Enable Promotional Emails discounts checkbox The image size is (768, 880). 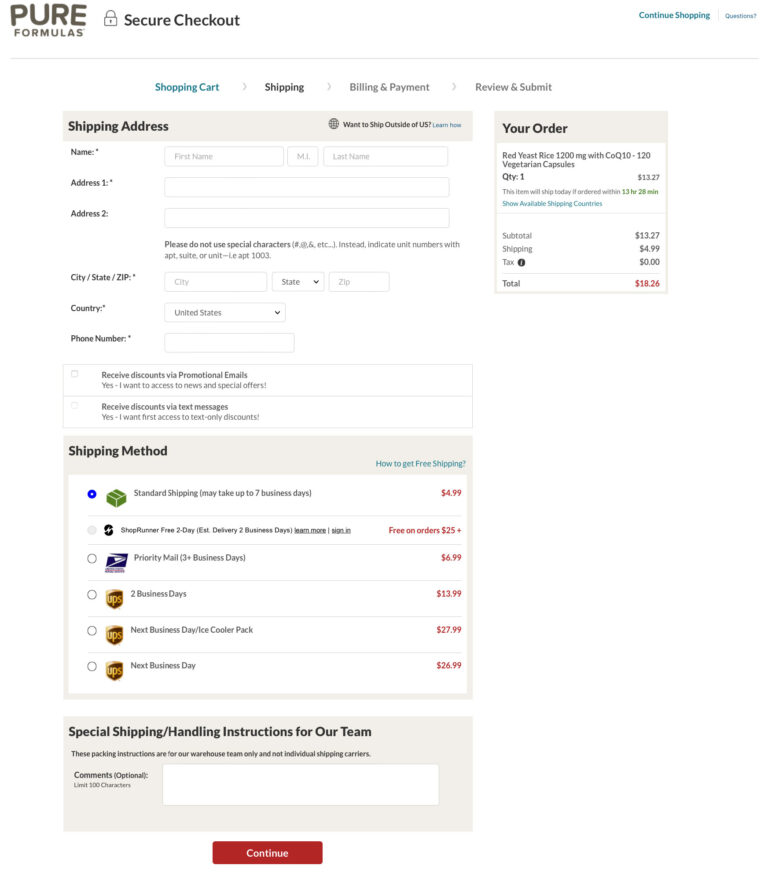click(x=74, y=374)
